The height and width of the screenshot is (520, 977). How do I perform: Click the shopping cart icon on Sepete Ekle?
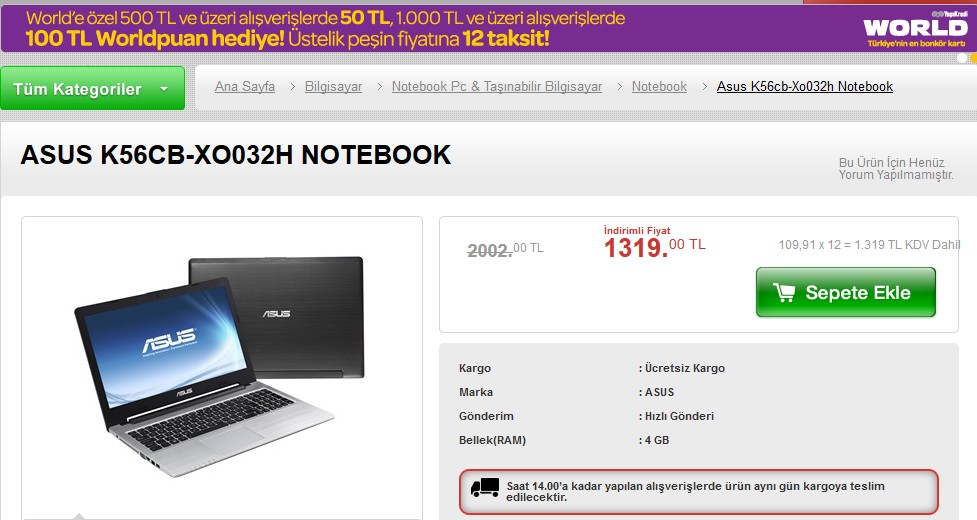pos(784,292)
